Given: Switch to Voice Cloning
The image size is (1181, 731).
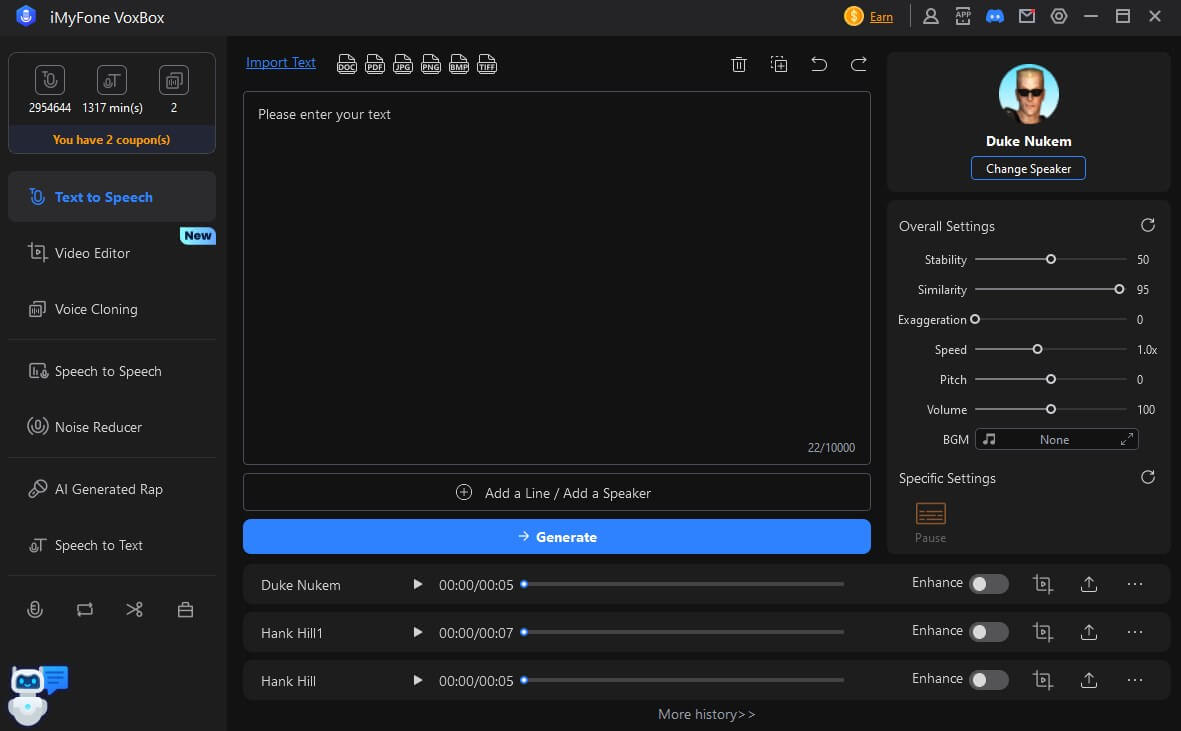Looking at the screenshot, I should [x=95, y=309].
